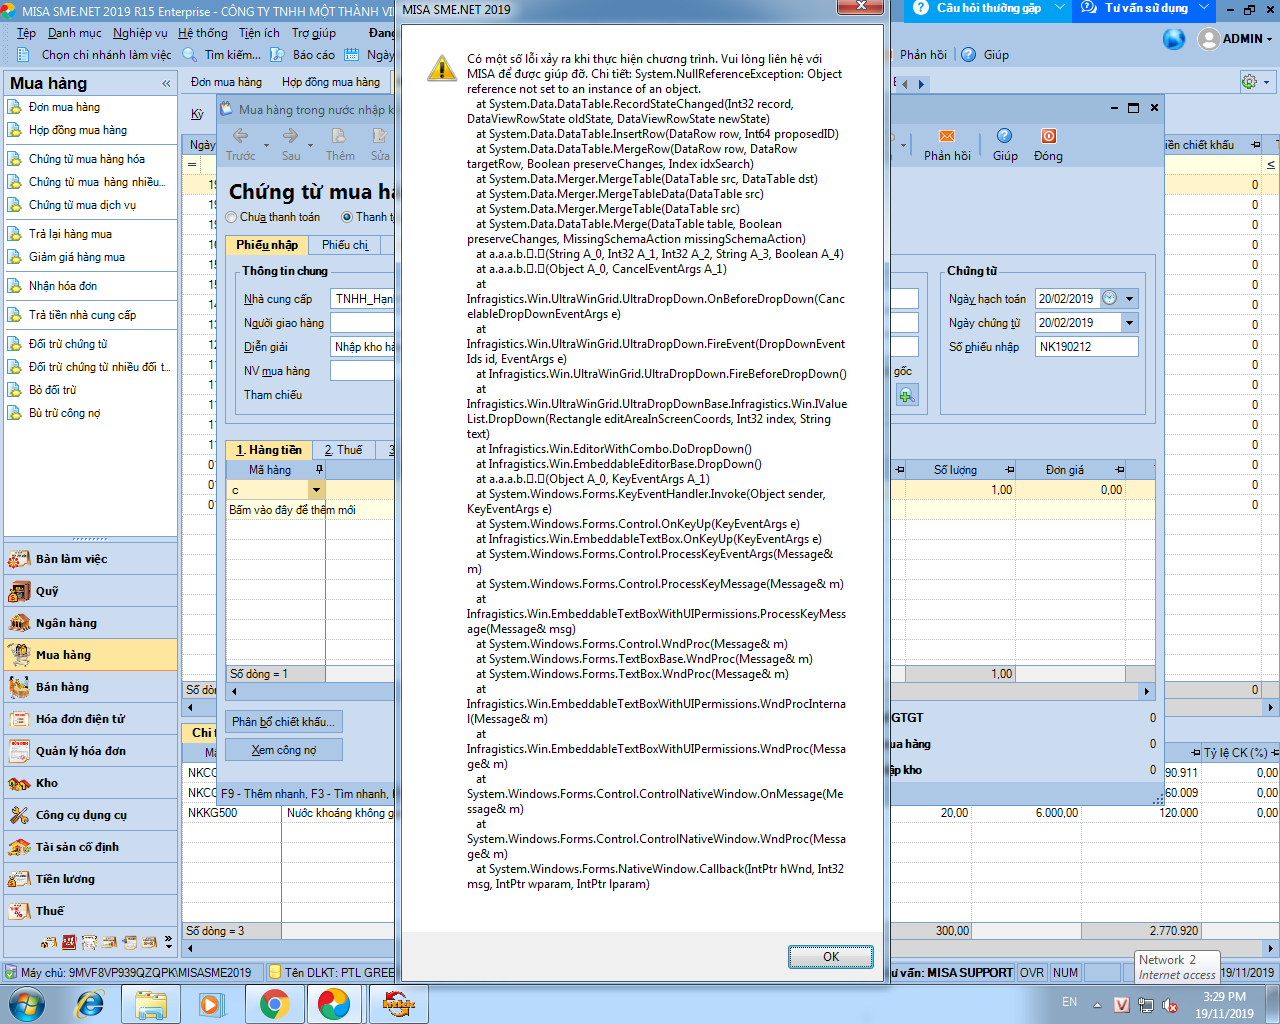Screen dimensions: 1280x1024
Task: Click the Giúp help icon in voucher window
Action: (1004, 136)
